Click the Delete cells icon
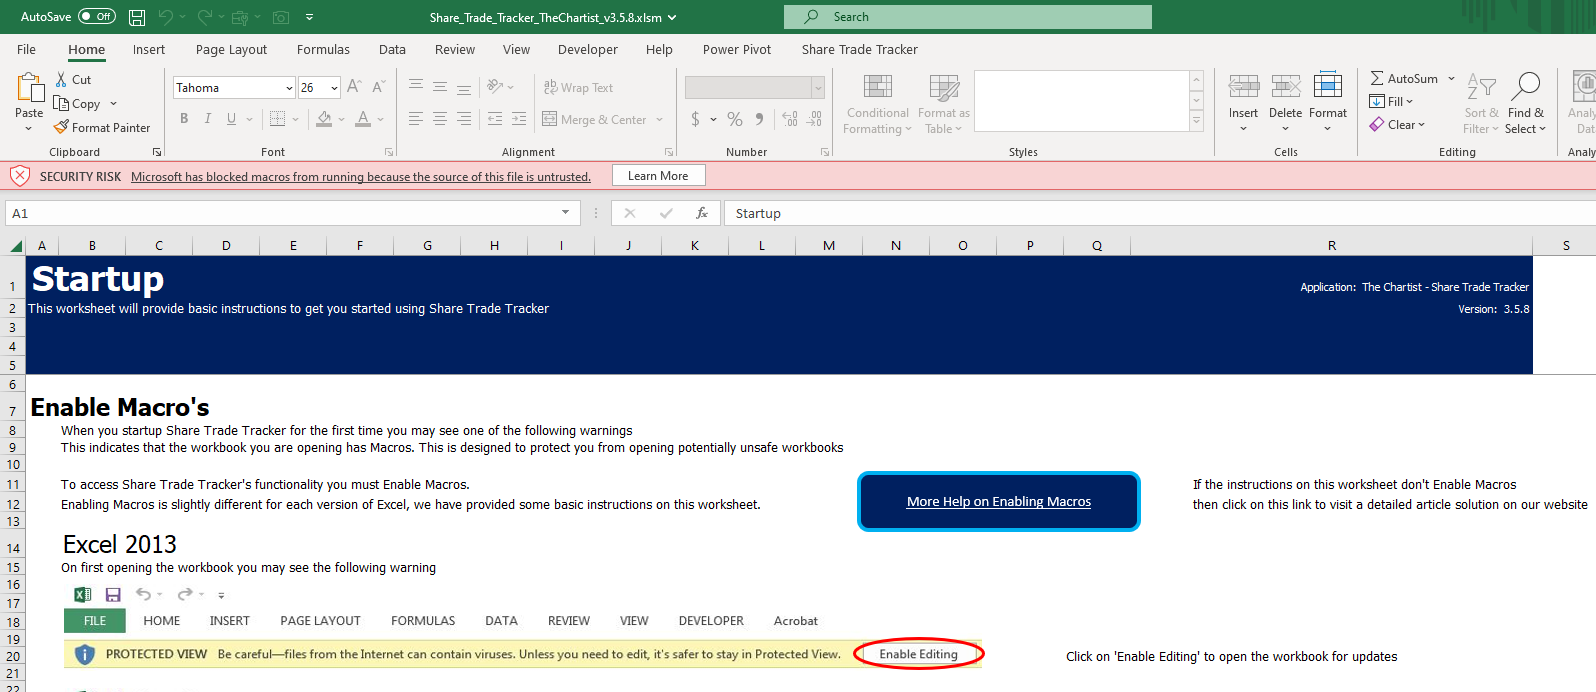This screenshot has height=692, width=1596. [1286, 87]
